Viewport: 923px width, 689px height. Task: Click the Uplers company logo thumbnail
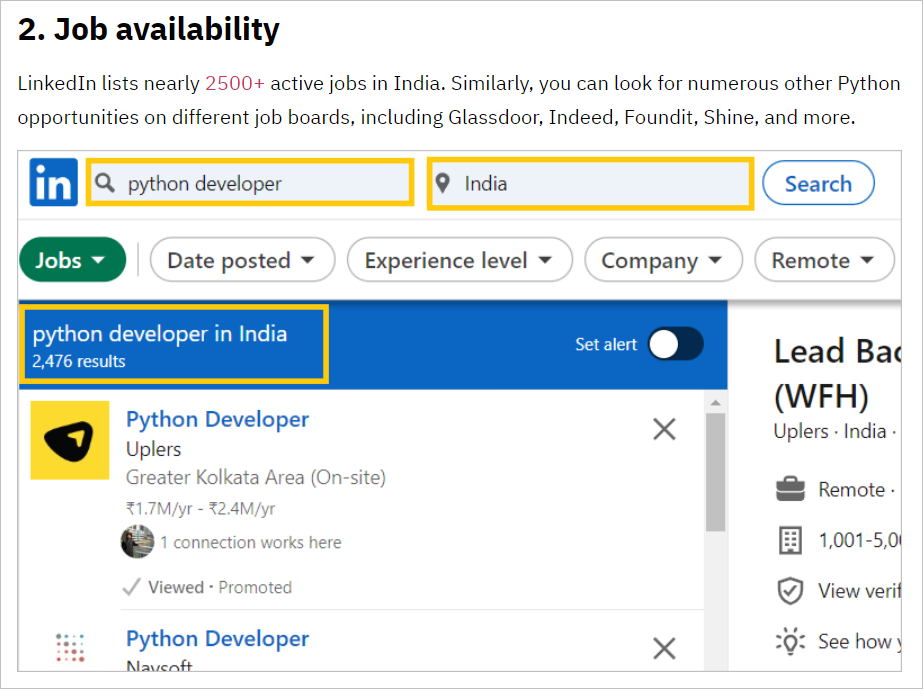pos(70,440)
